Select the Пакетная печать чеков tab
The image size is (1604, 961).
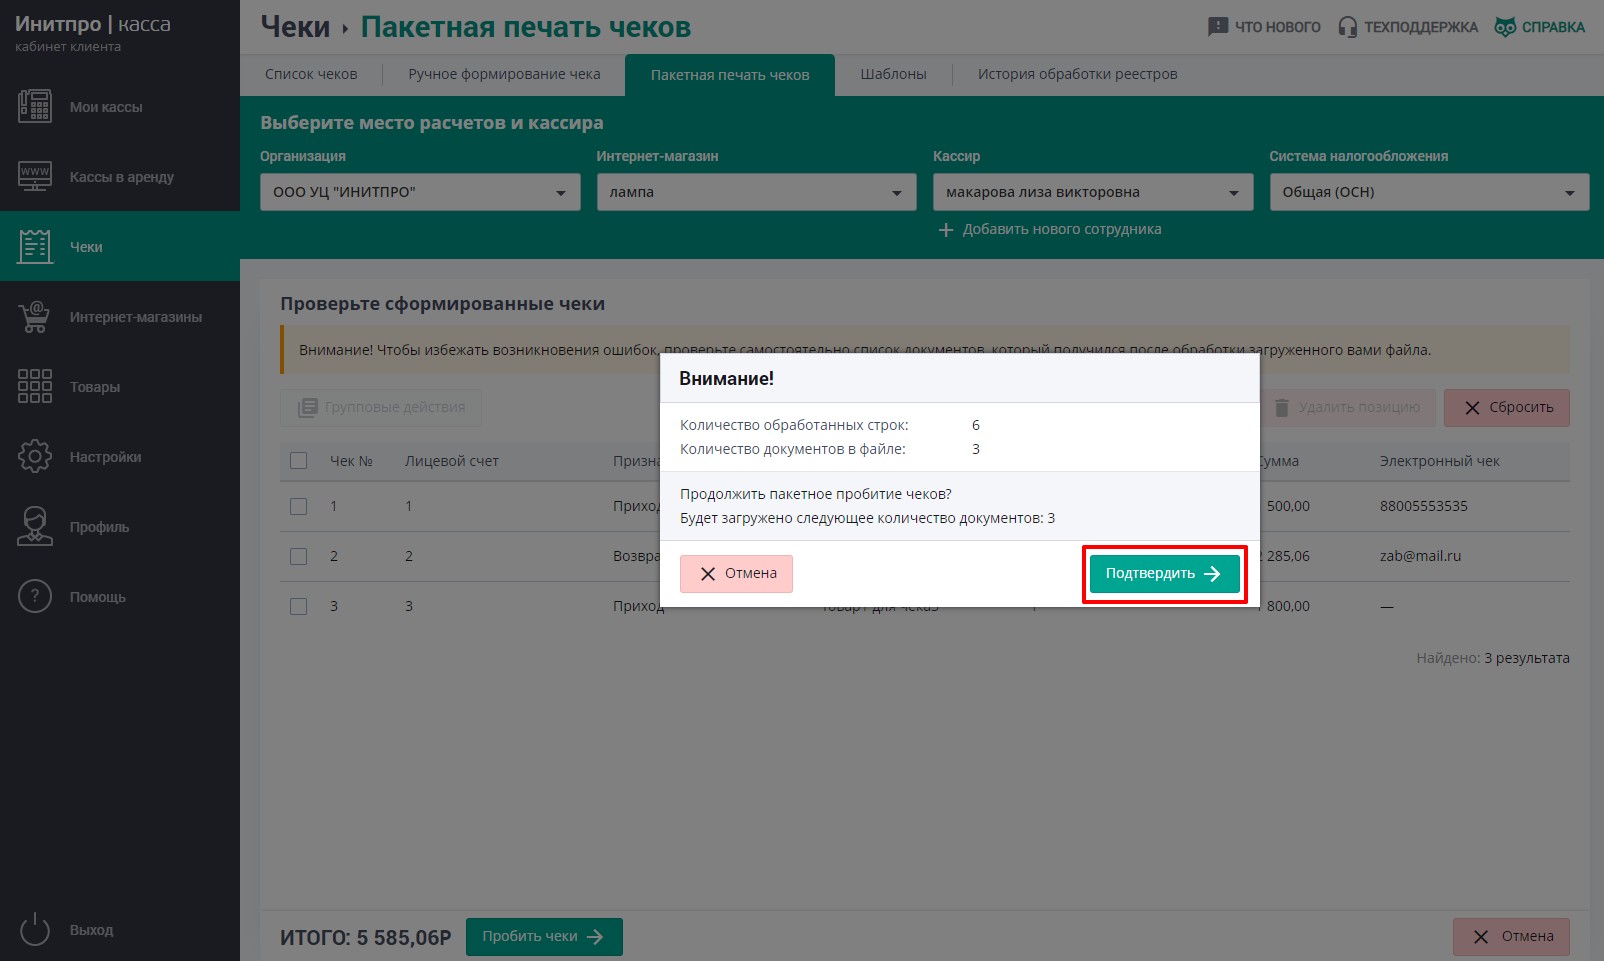coord(730,75)
